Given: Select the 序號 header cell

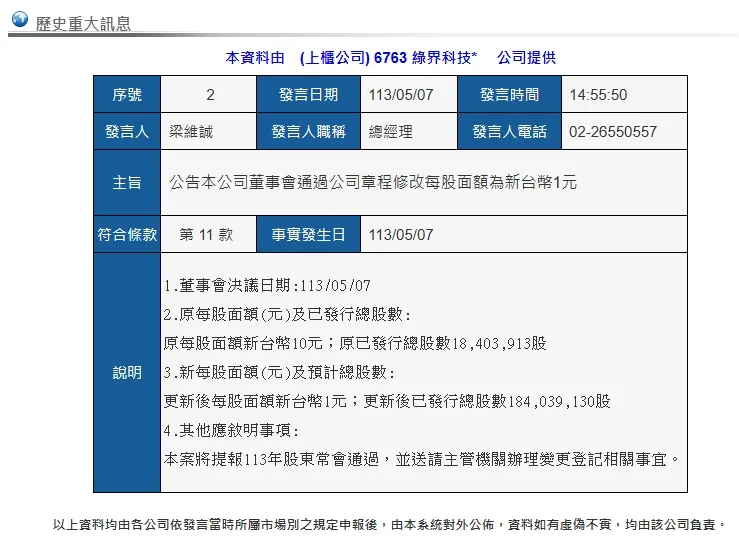Looking at the screenshot, I should tap(127, 94).
